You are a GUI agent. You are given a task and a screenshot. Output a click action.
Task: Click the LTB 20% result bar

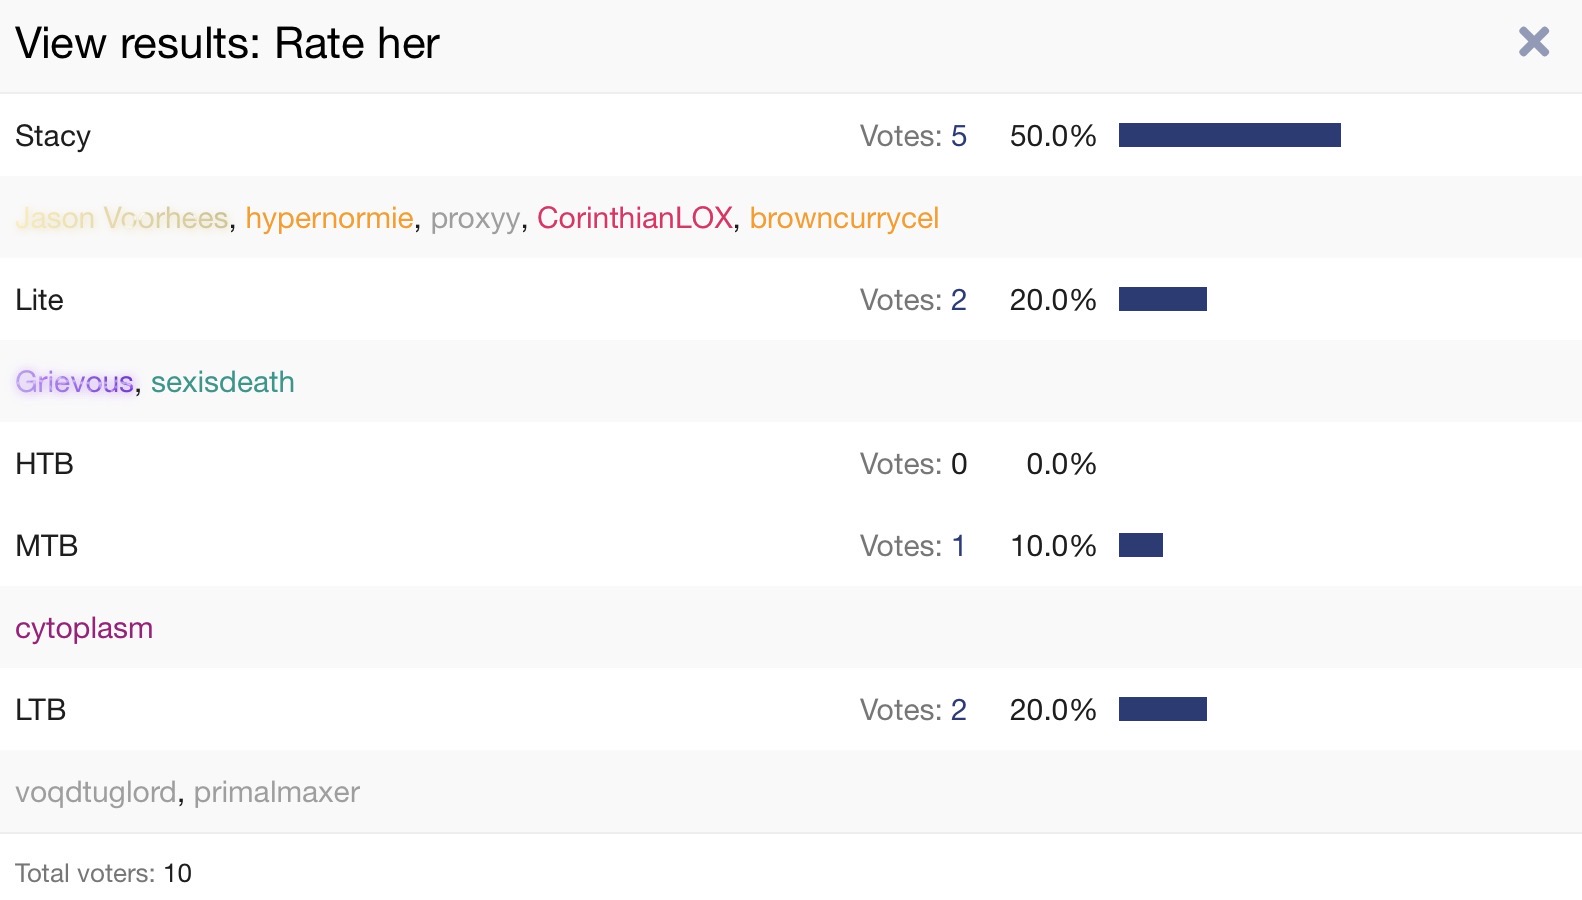click(1162, 709)
